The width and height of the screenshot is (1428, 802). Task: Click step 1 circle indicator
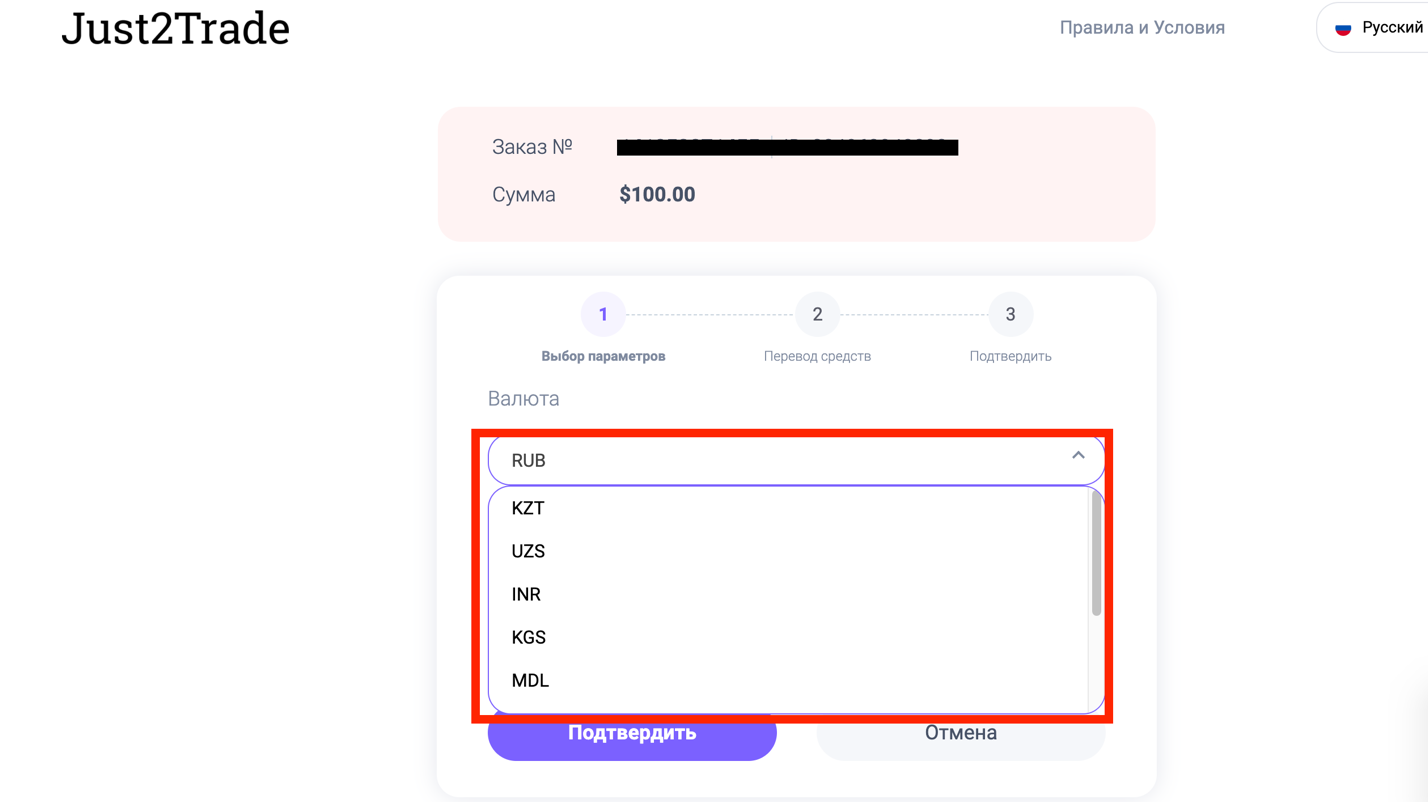click(x=603, y=314)
